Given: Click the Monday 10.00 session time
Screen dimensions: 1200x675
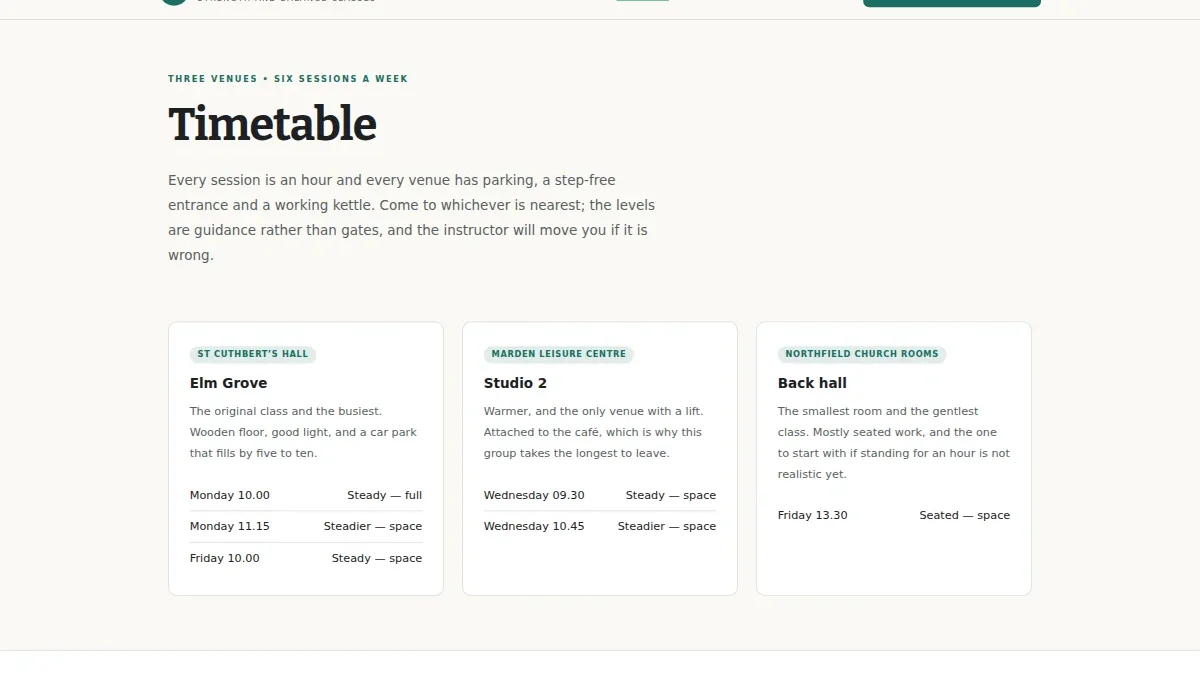Looking at the screenshot, I should pos(230,495).
